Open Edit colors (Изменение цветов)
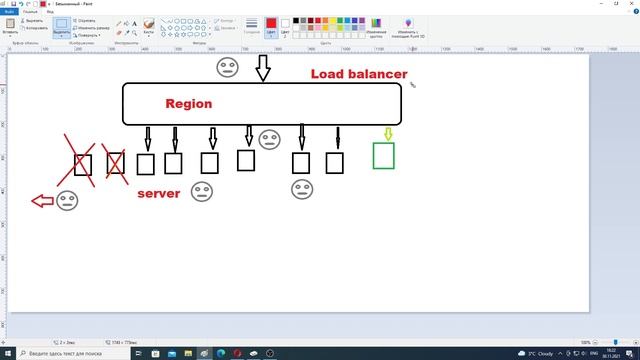Viewport: 640px width, 360px height. (376, 28)
